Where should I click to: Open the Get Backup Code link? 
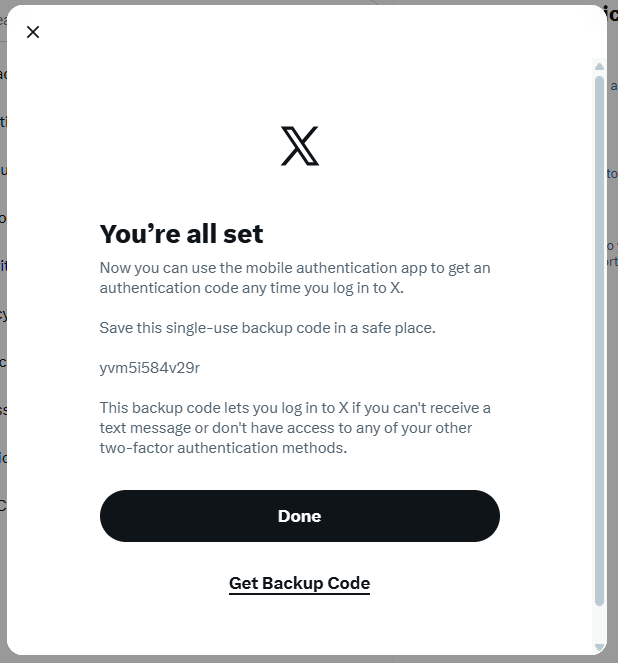click(299, 583)
